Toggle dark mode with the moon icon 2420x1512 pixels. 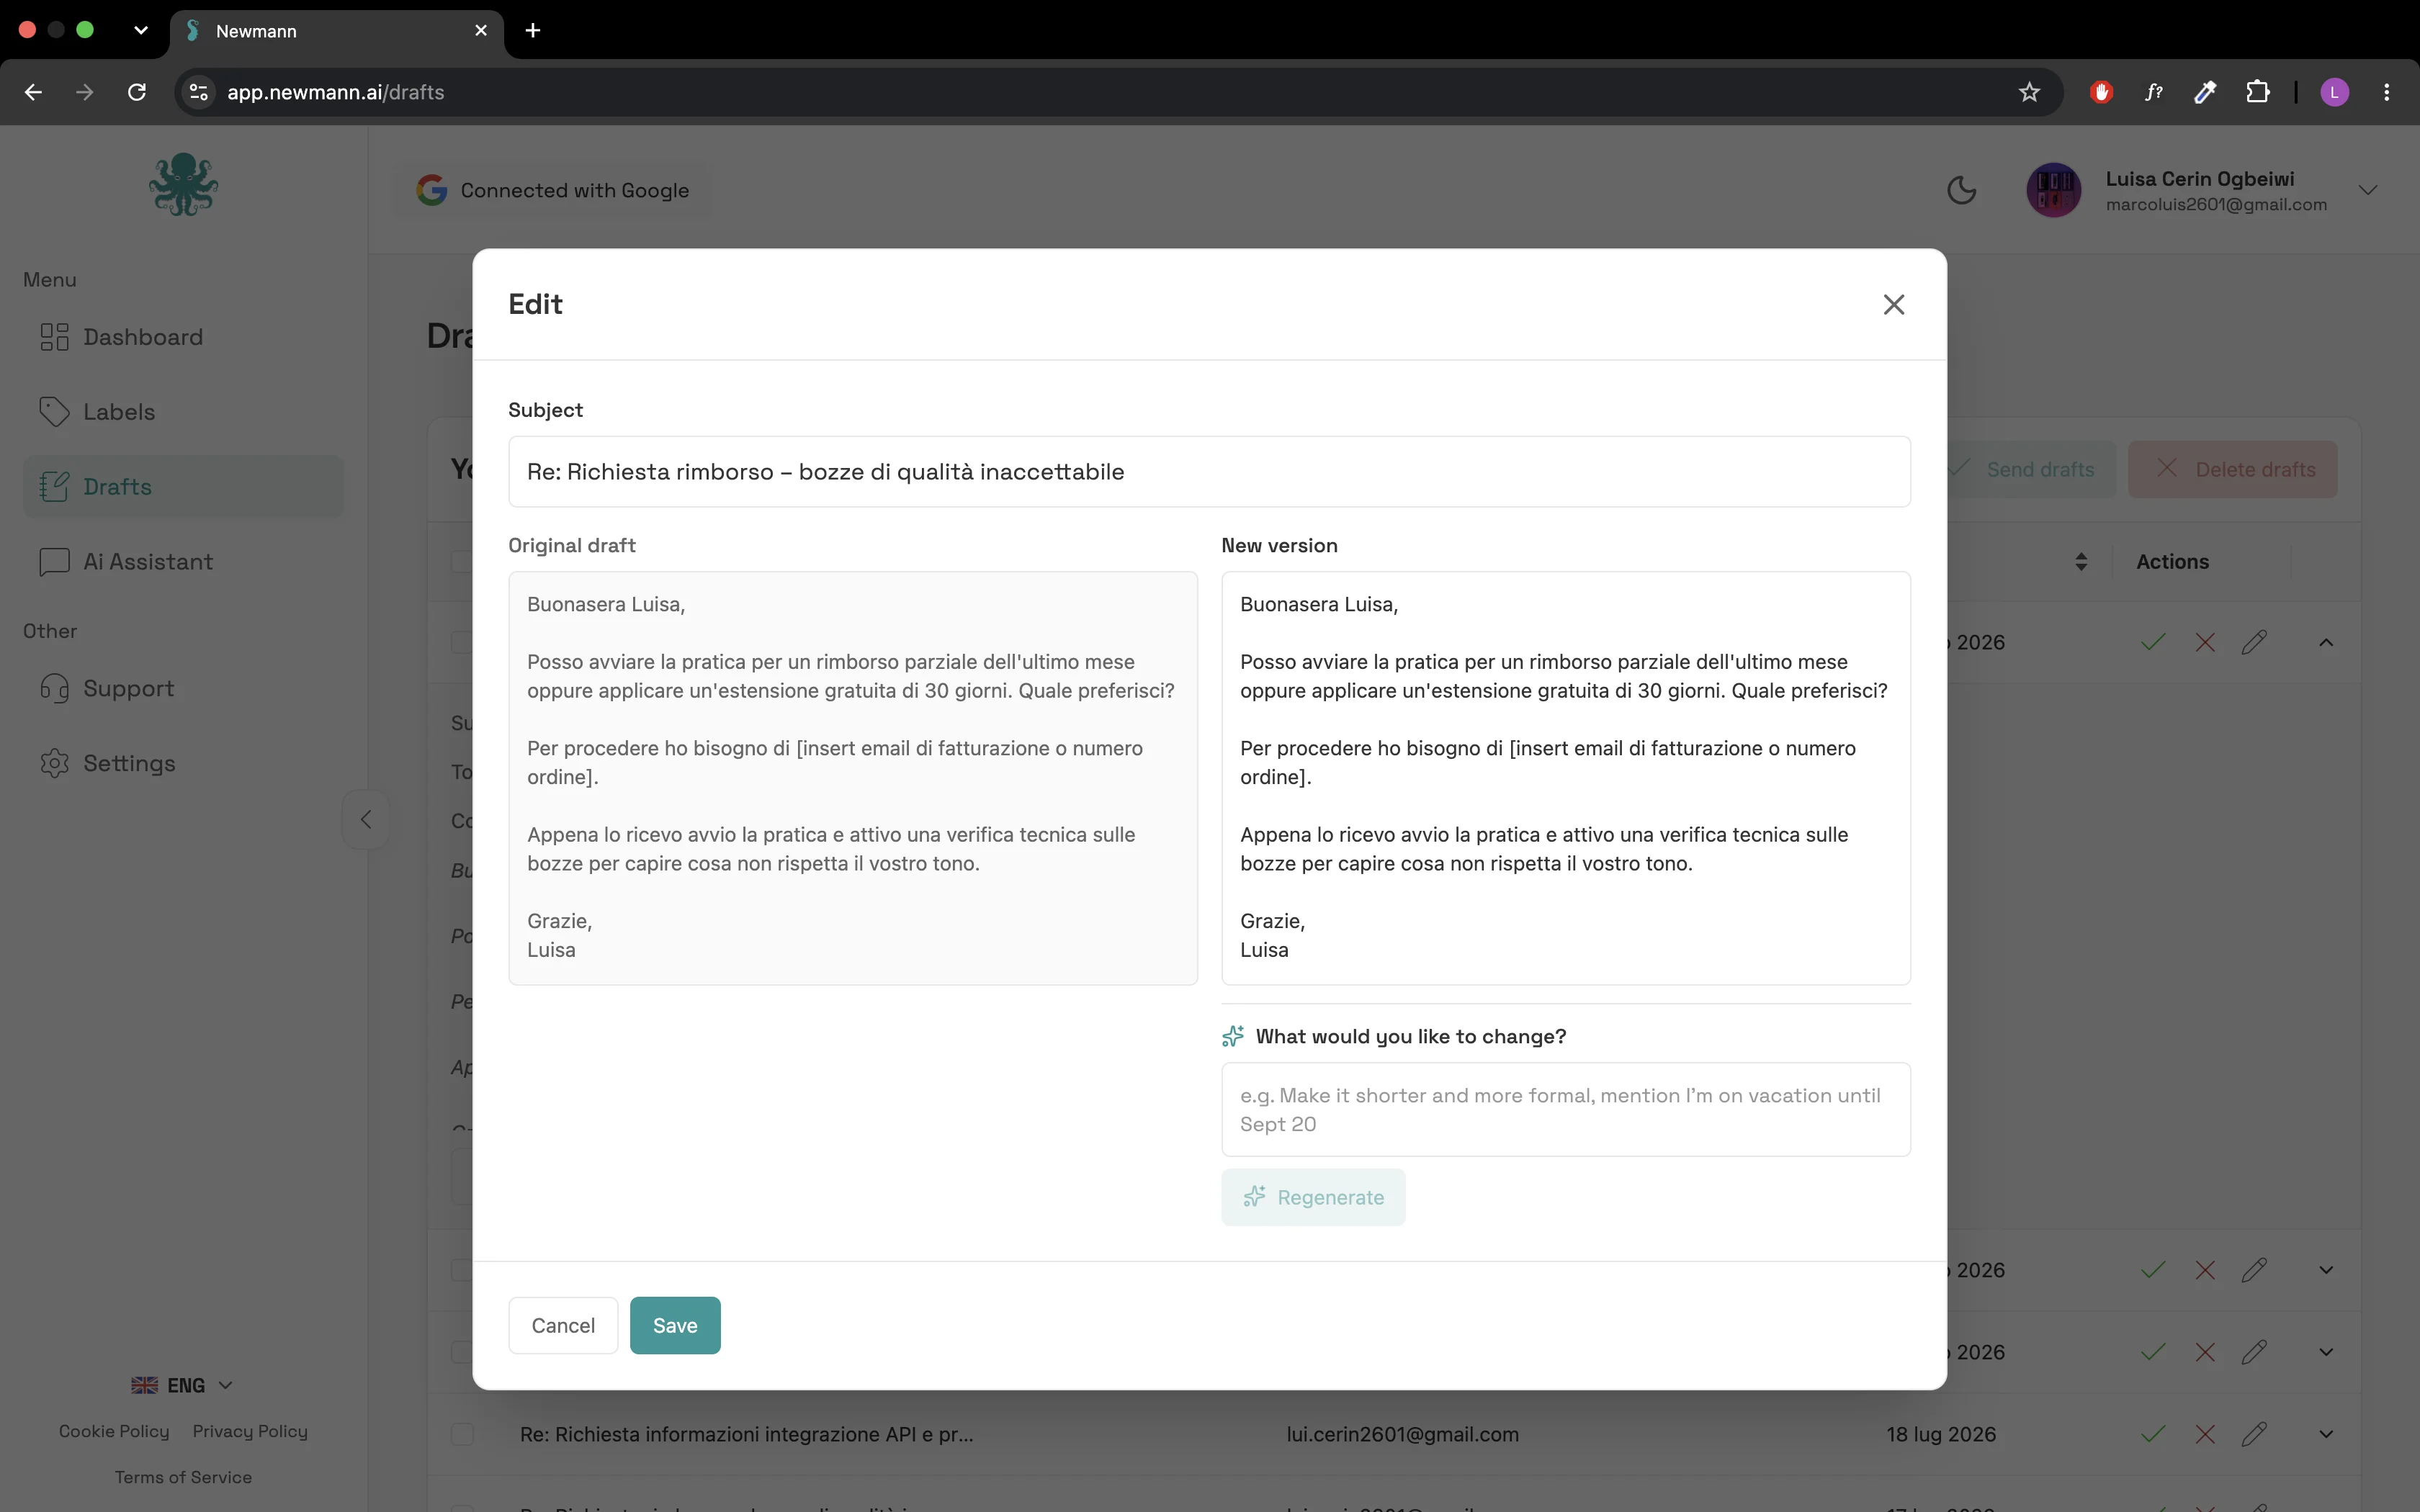pos(1961,190)
